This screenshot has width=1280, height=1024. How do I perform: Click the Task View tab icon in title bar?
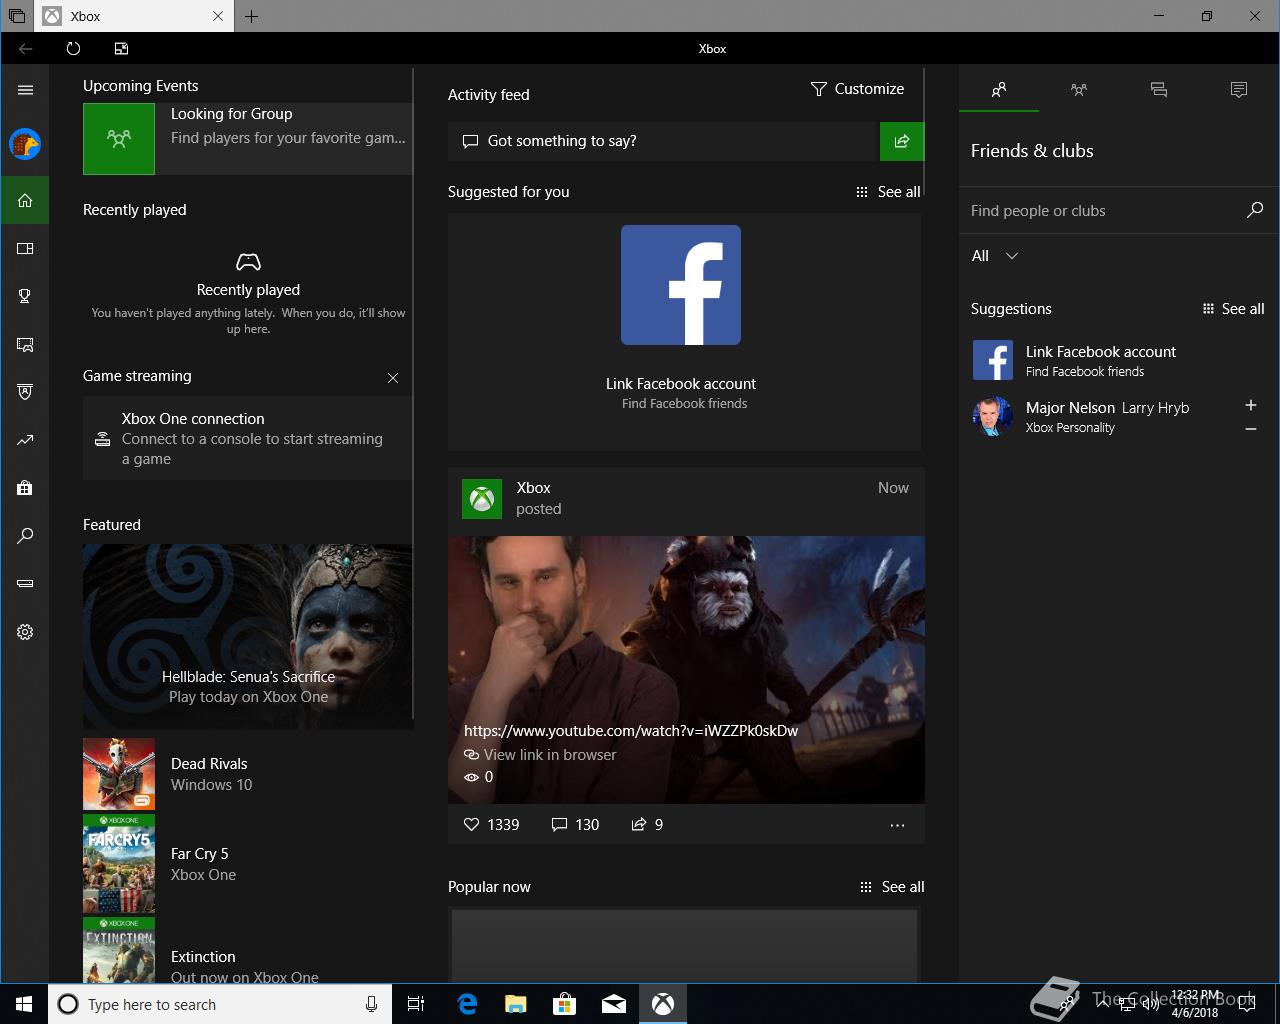point(17,16)
